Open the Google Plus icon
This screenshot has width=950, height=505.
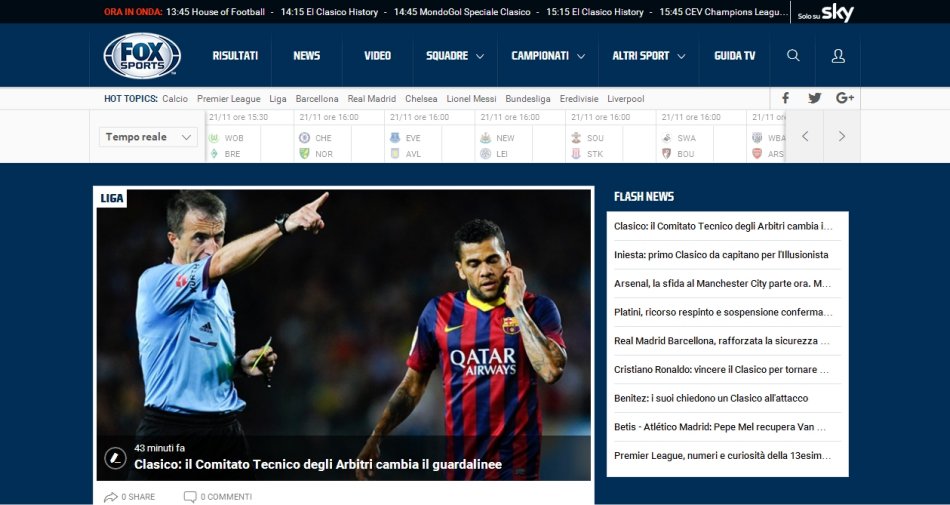coord(845,98)
